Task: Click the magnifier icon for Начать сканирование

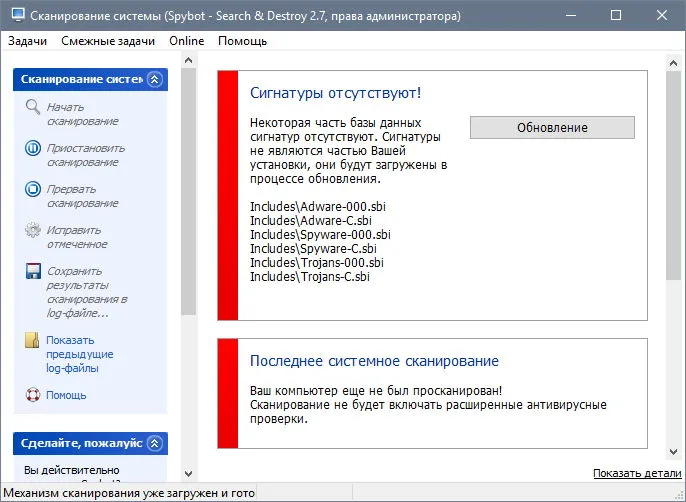Action: point(33,107)
